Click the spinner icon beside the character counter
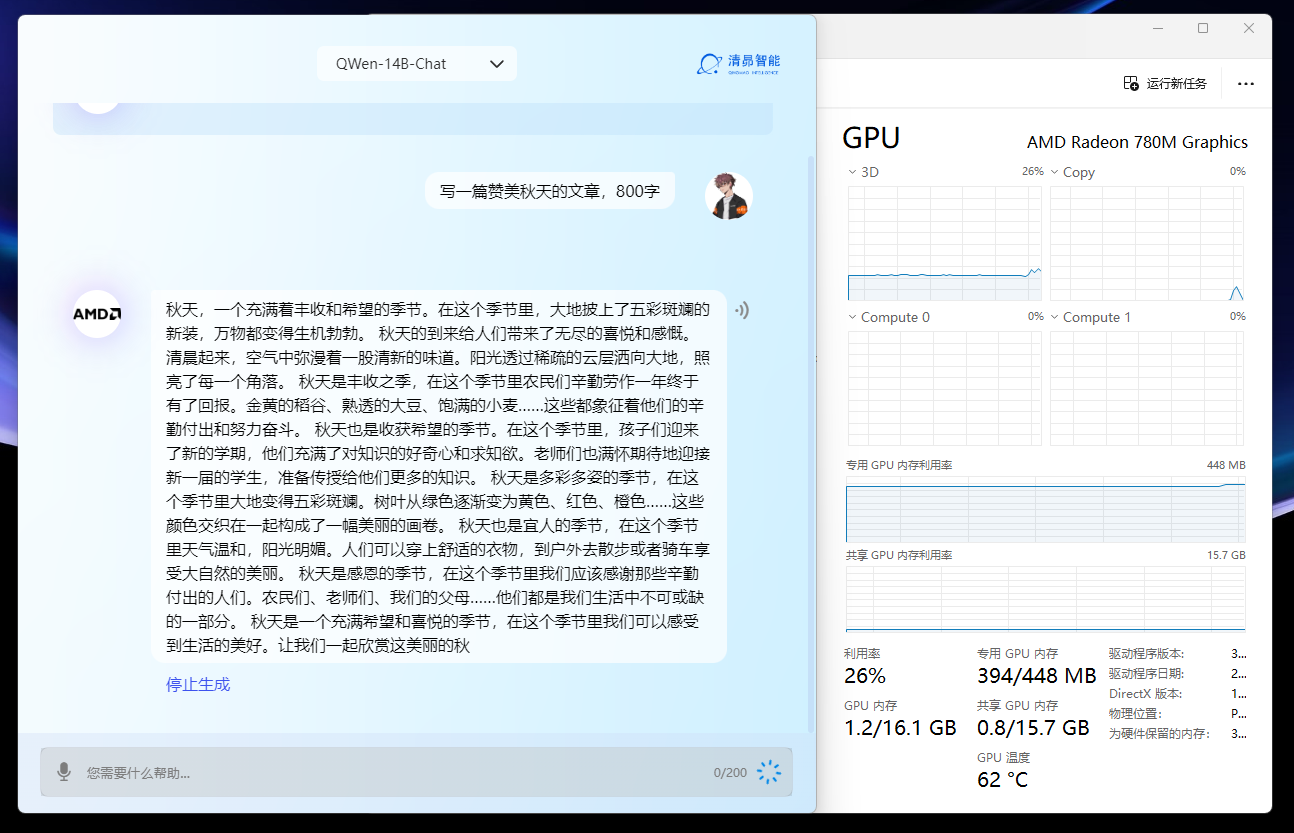 [x=768, y=771]
